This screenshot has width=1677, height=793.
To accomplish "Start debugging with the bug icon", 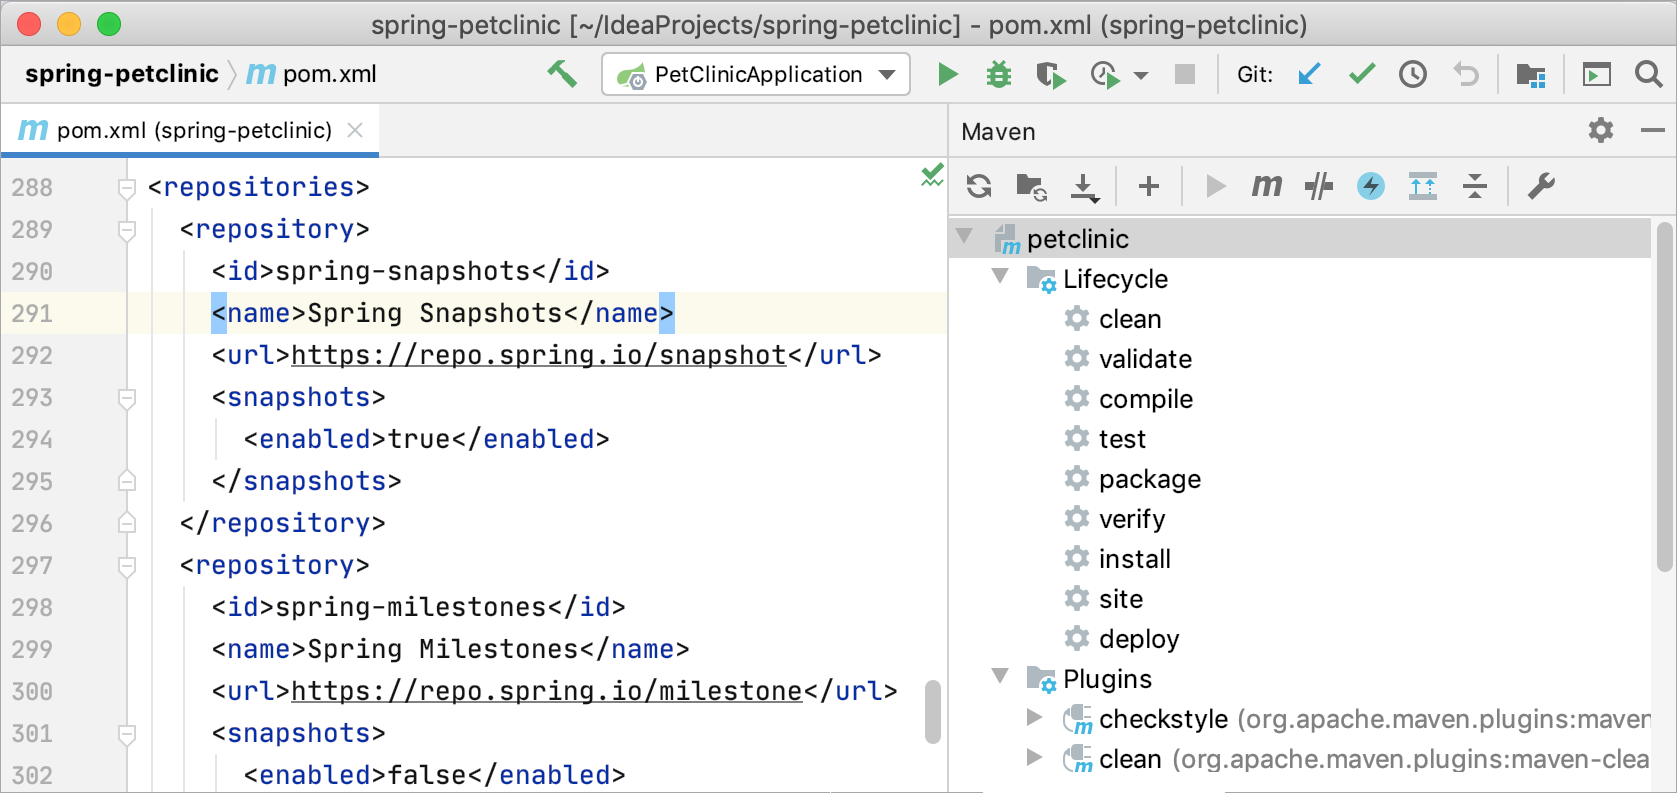I will point(998,74).
